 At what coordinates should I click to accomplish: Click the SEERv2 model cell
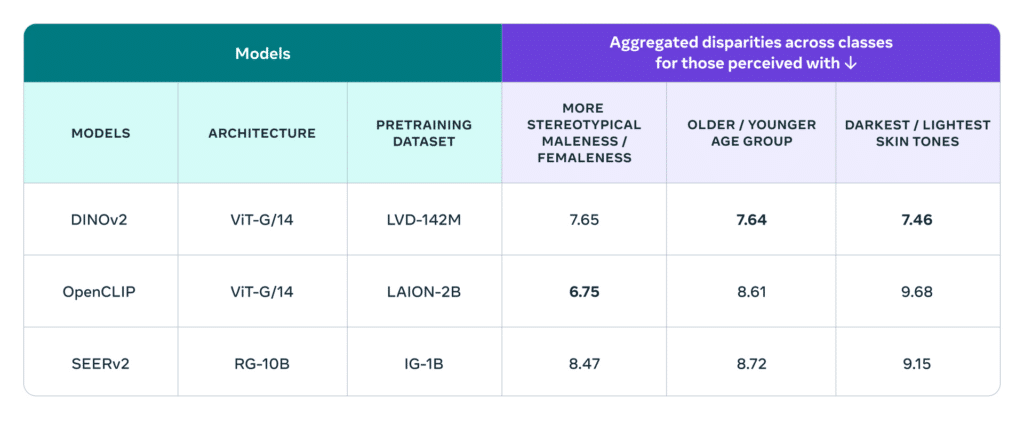point(101,364)
